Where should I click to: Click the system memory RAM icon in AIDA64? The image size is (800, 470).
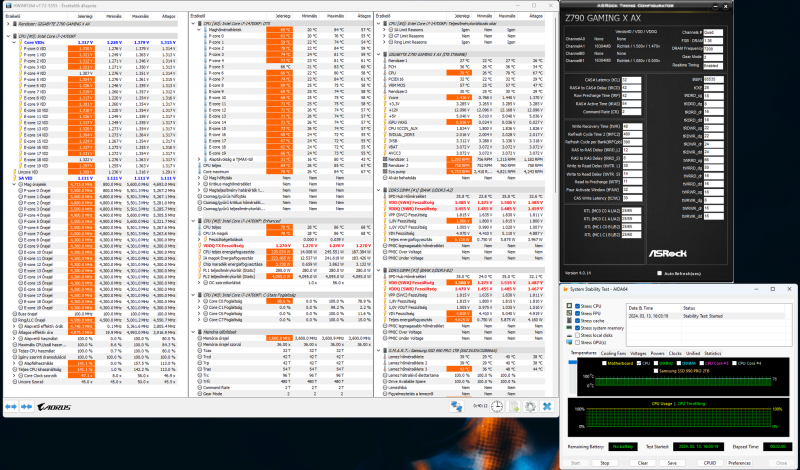(x=569, y=328)
